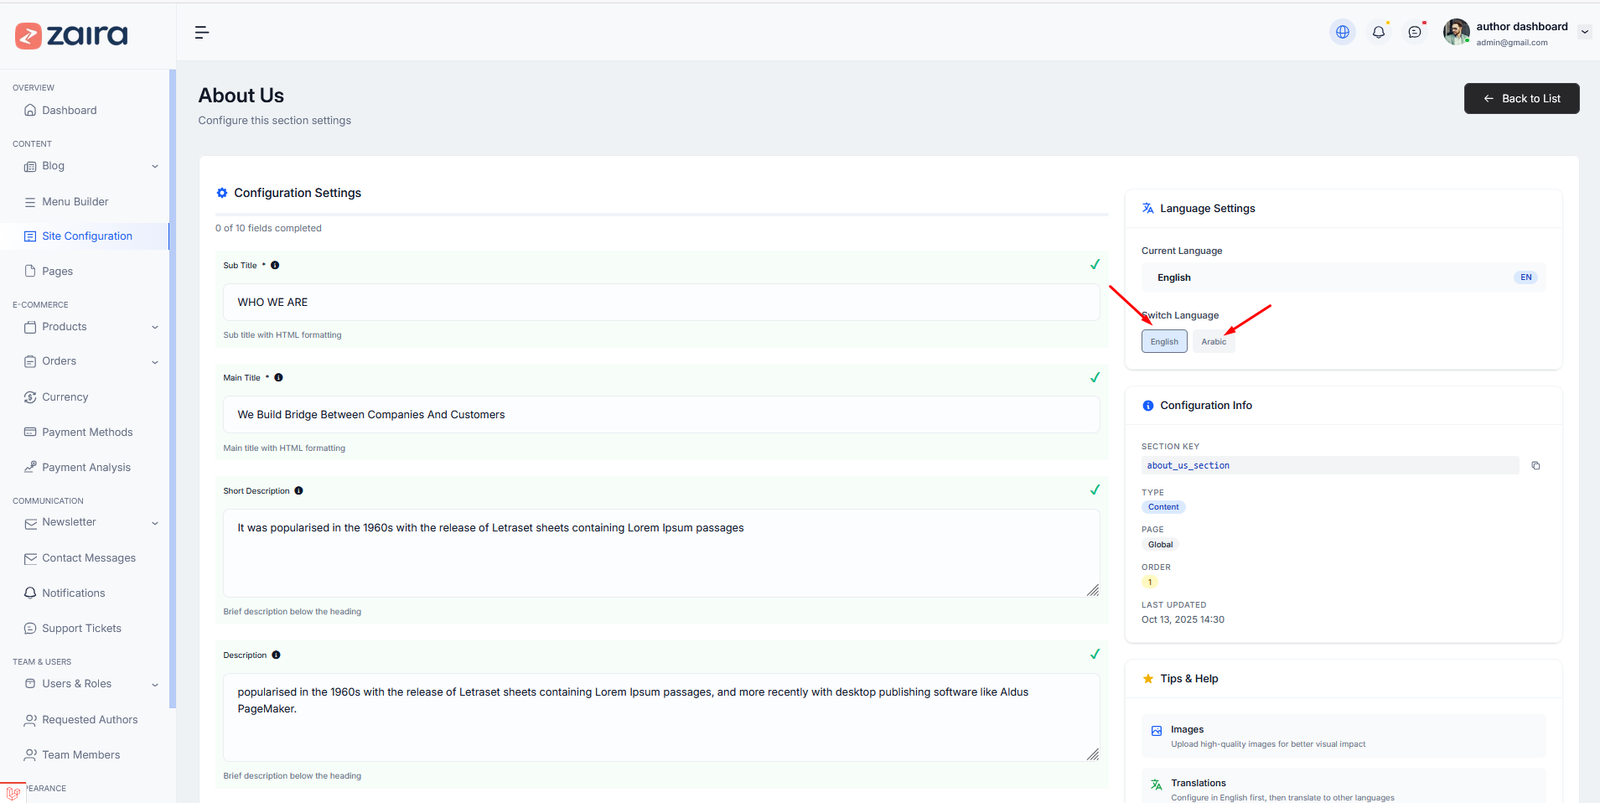Toggle the sidebar hamburger menu

[201, 33]
